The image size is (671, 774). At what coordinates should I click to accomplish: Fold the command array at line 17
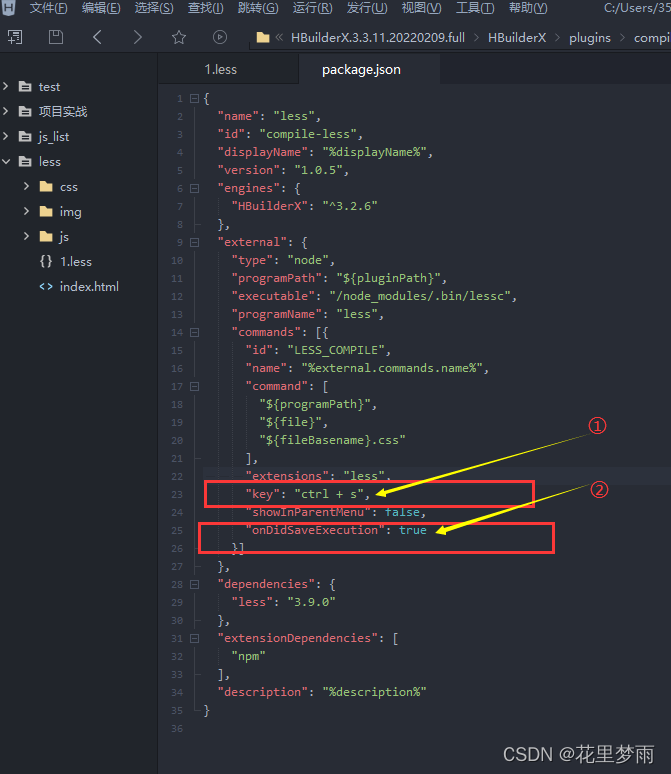[x=195, y=387]
